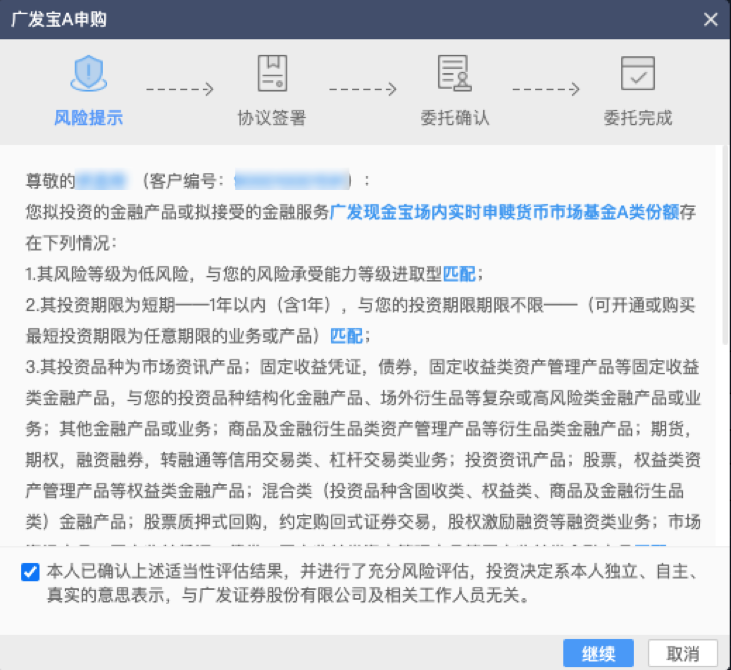Select the 委托确认 step label

(x=454, y=118)
